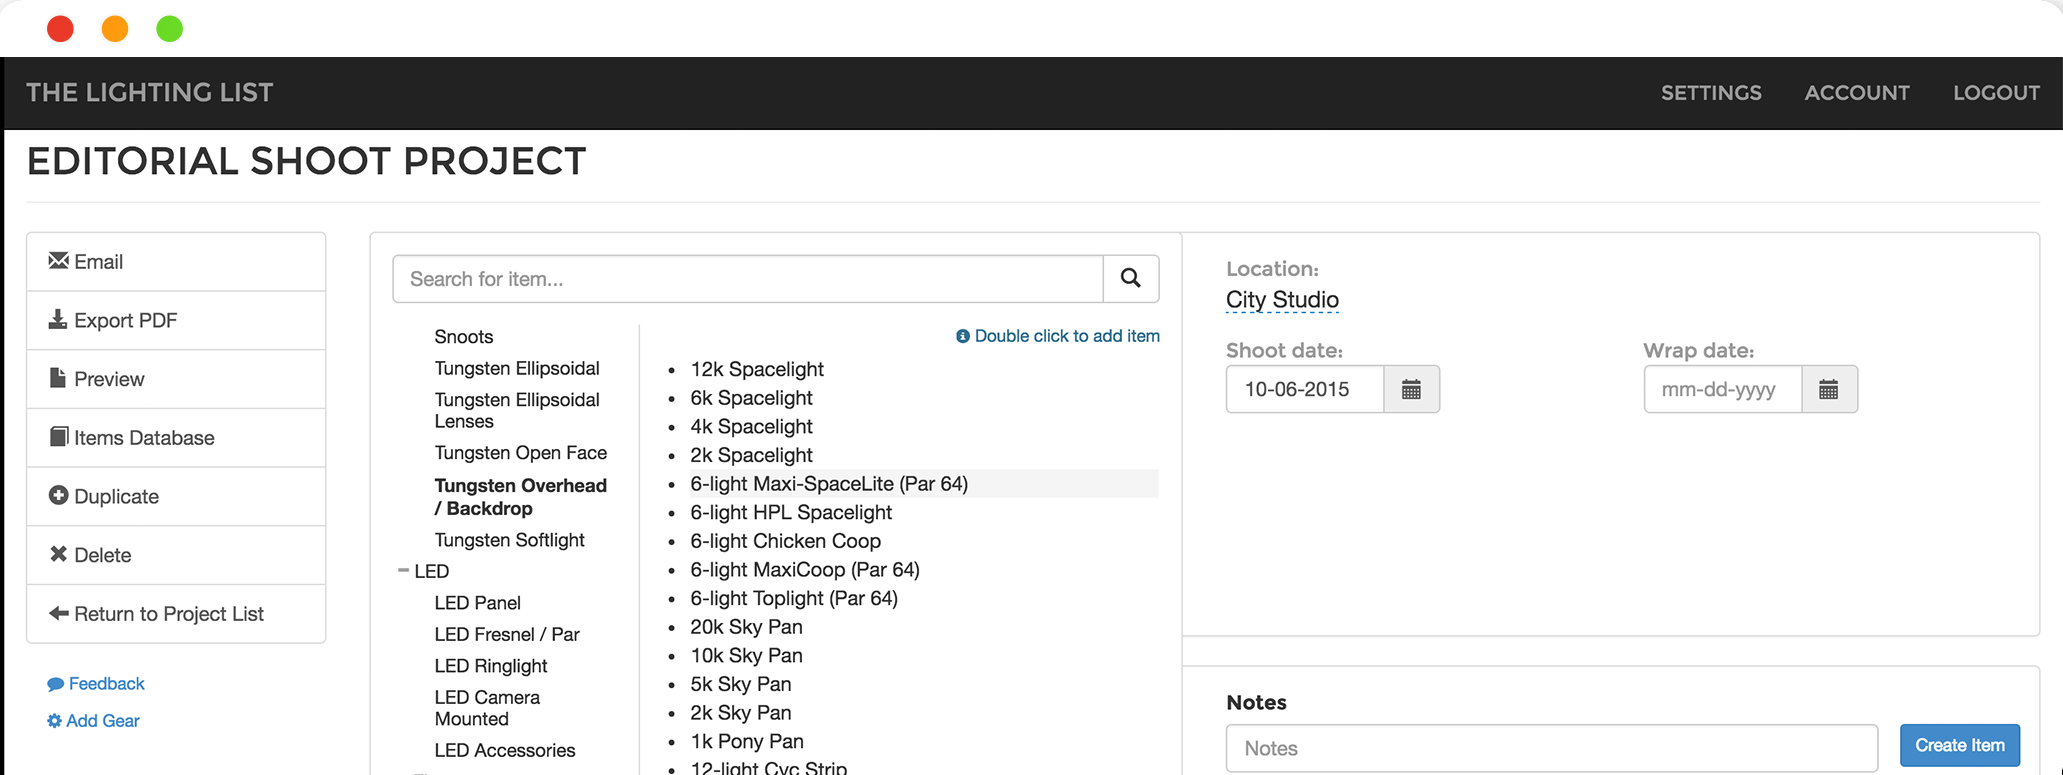2063x775 pixels.
Task: Select 12k Spacelight item
Action: (x=757, y=369)
